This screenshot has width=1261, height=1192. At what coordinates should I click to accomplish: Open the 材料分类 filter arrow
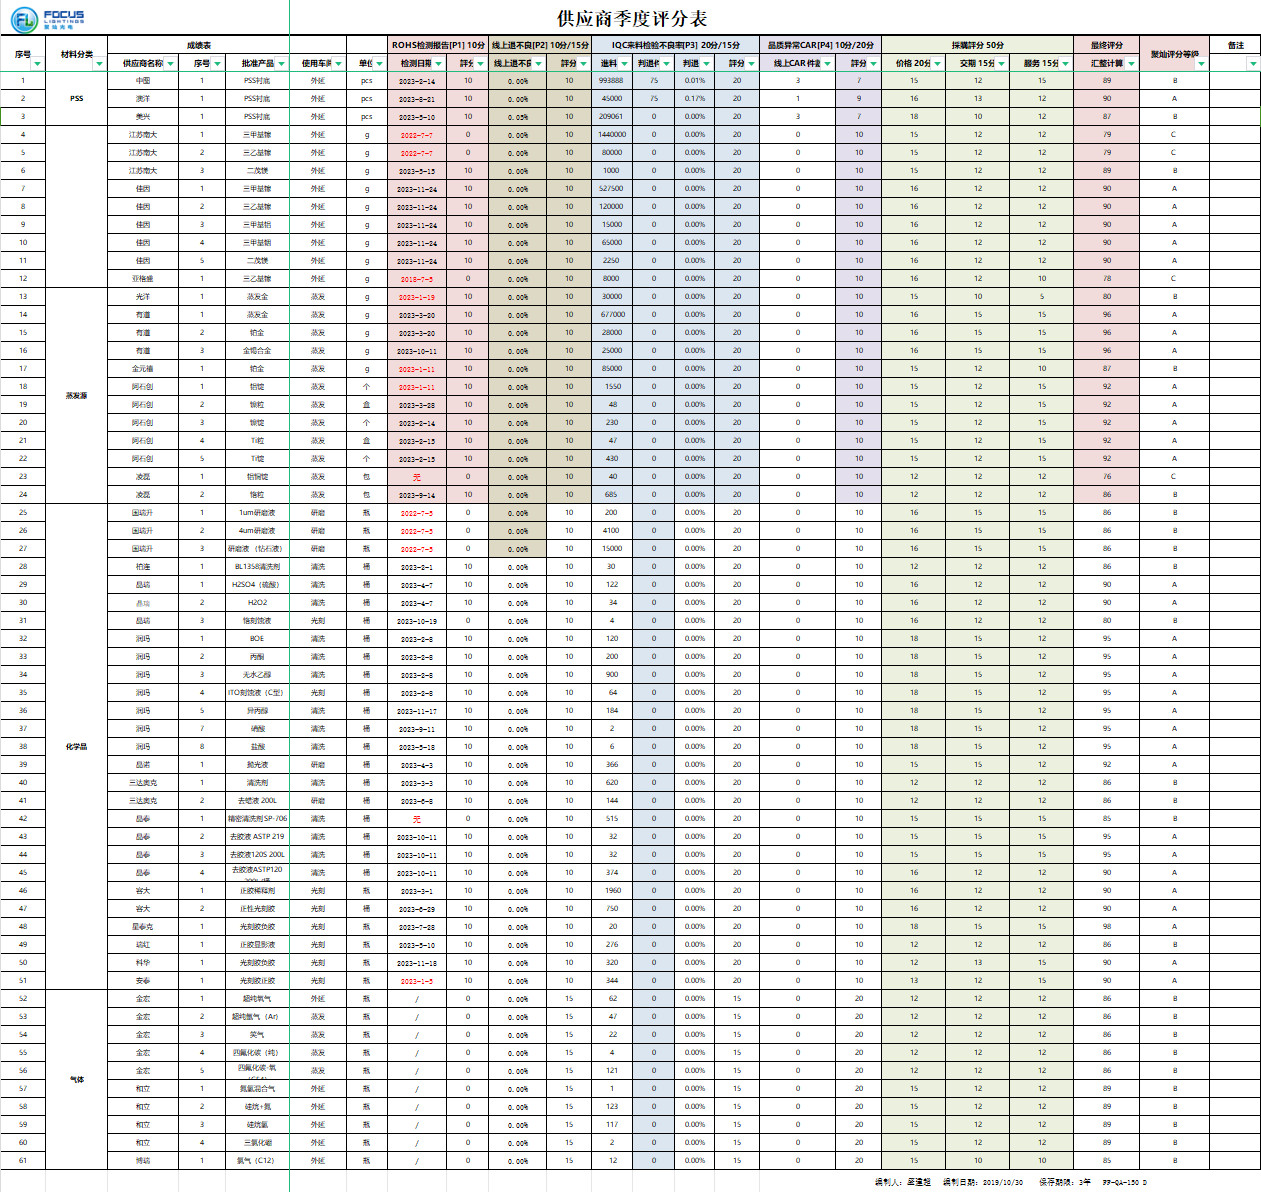coord(99,64)
